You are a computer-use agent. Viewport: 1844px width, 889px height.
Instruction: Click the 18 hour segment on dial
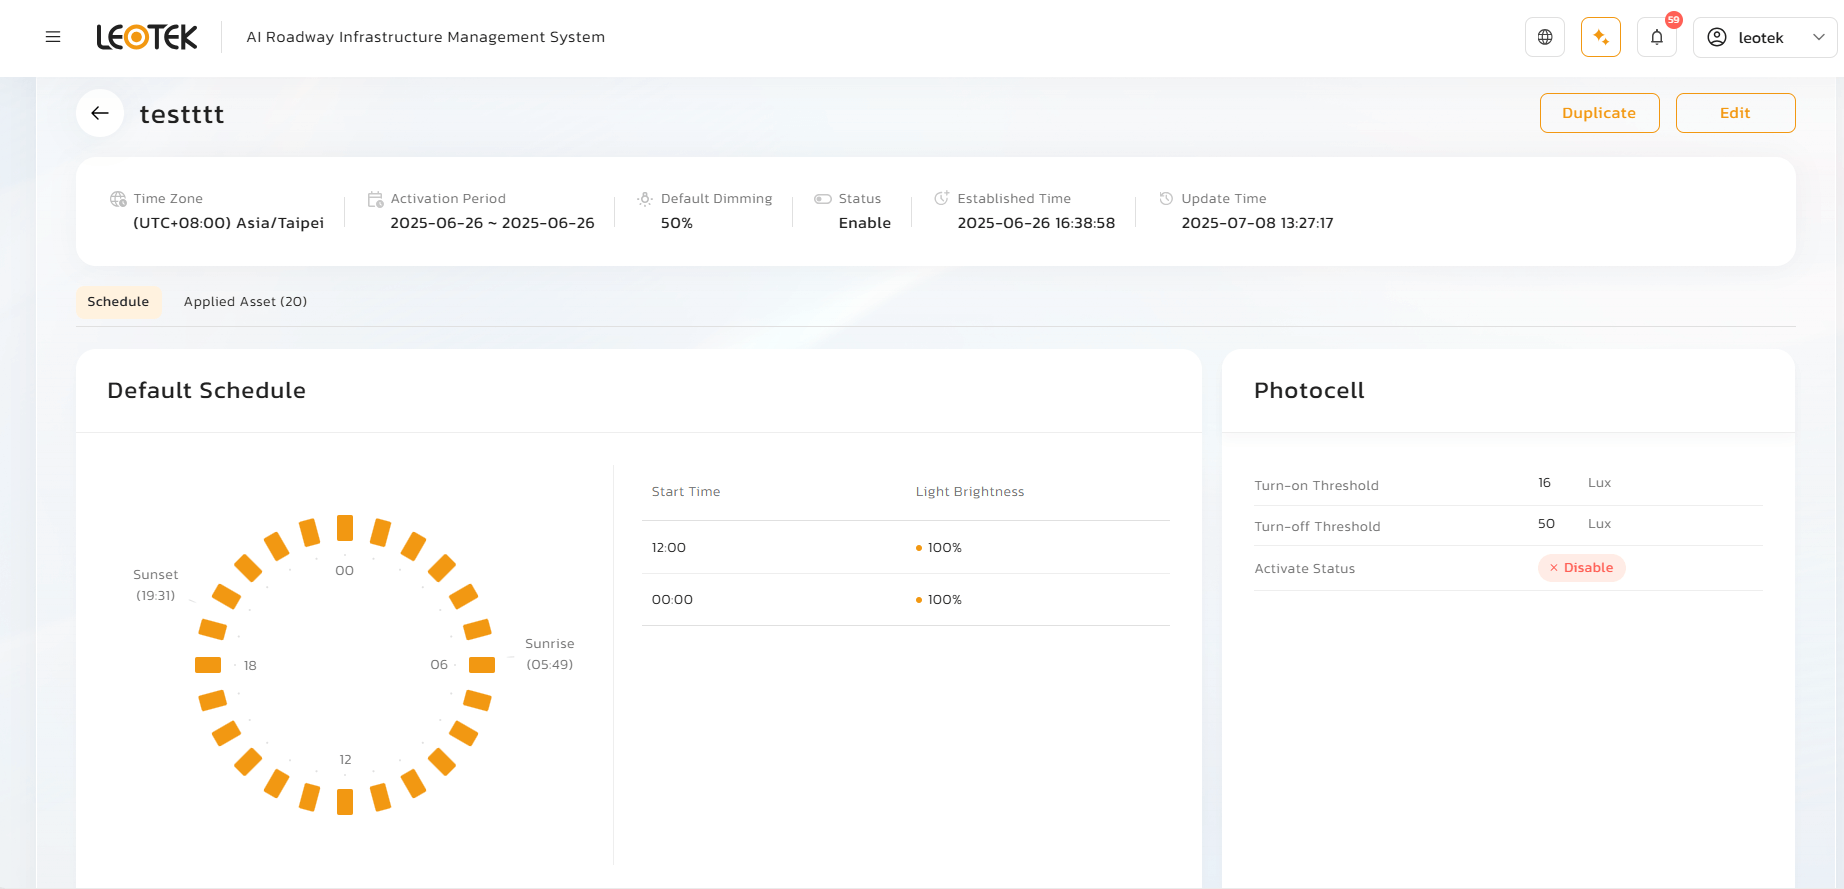(208, 665)
